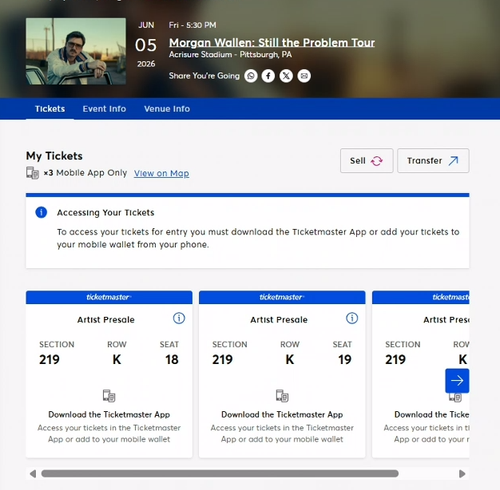Share event on Facebook icon
This screenshot has width=500, height=490.
[268, 76]
